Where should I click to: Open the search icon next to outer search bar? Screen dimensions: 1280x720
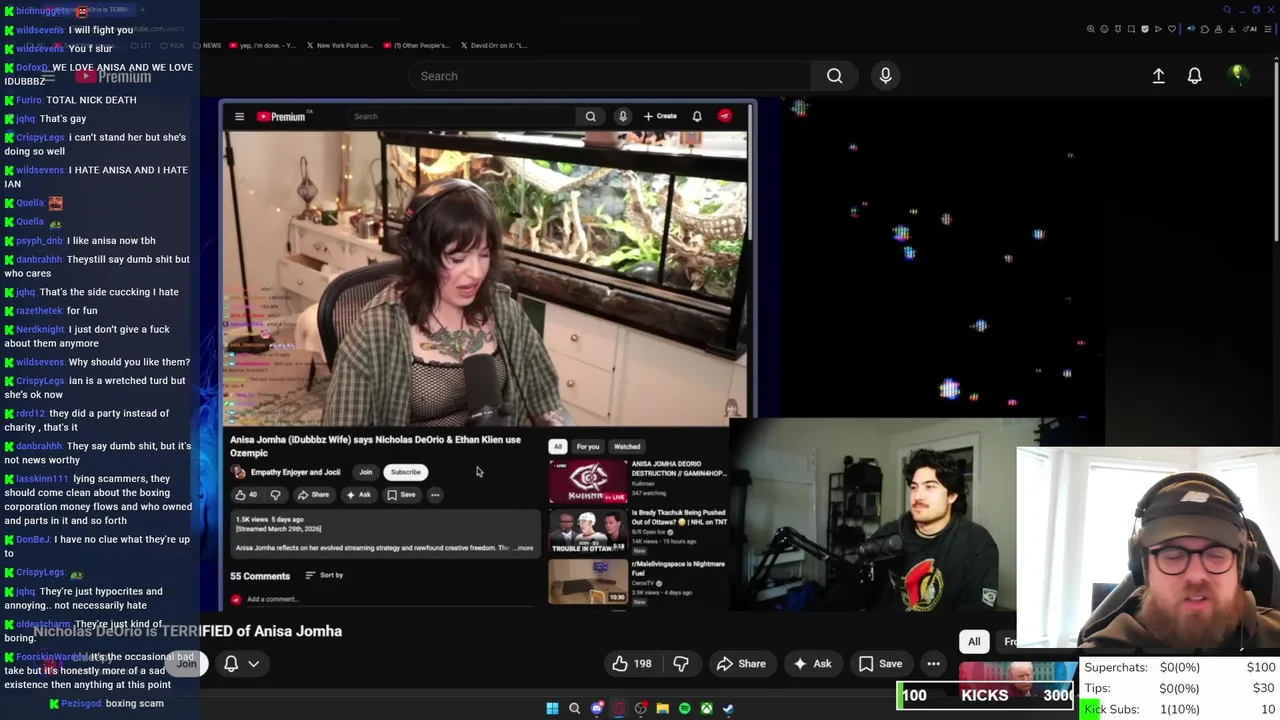click(834, 76)
